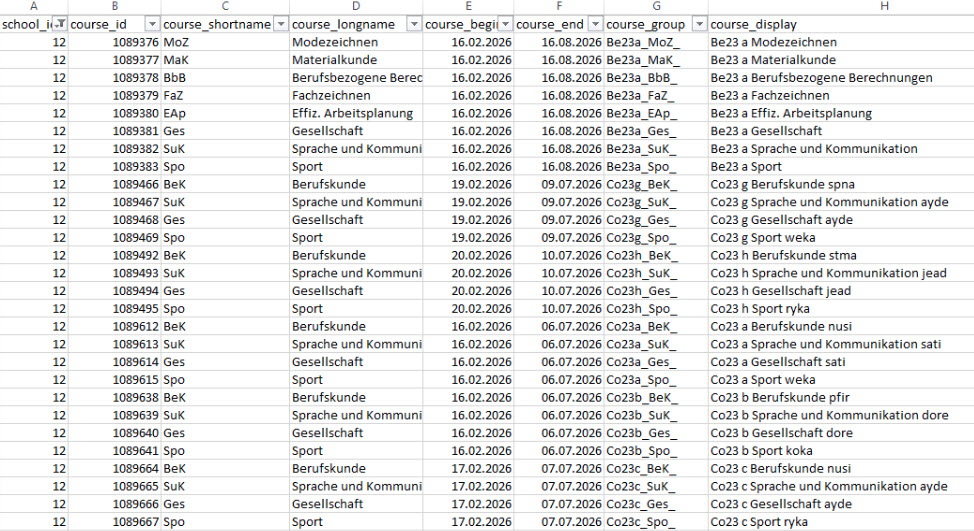Select column C header
Viewport: 974px width, 531px height.
click(x=224, y=6)
